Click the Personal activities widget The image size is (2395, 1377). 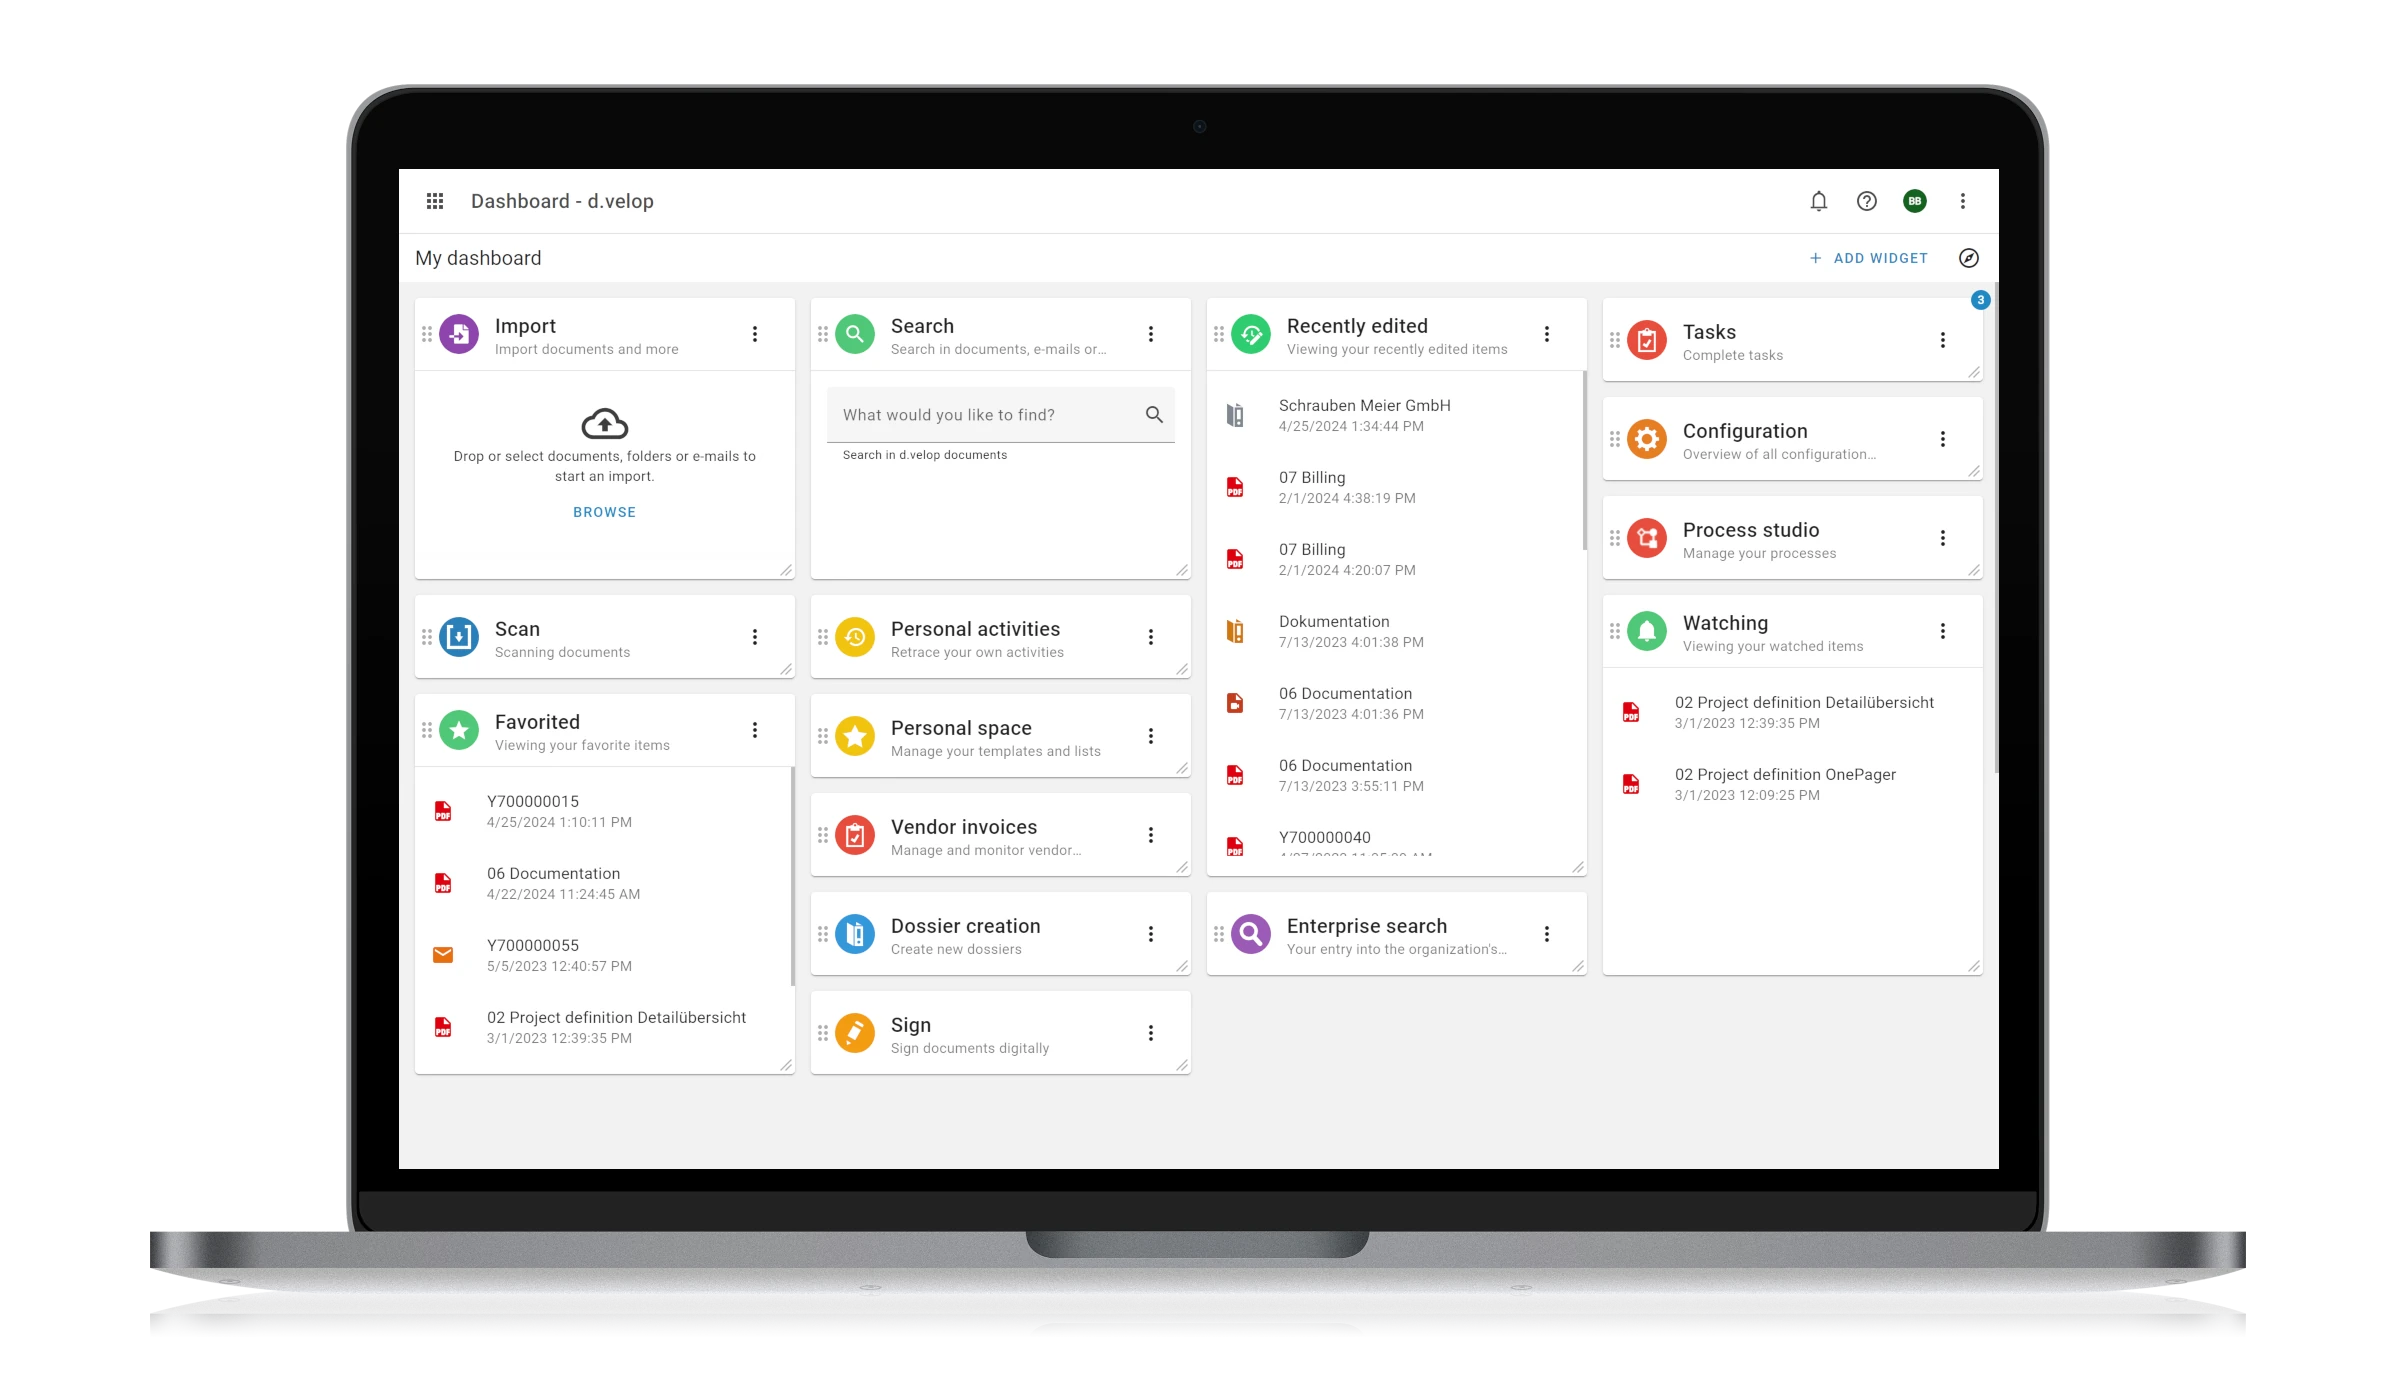tap(1000, 638)
